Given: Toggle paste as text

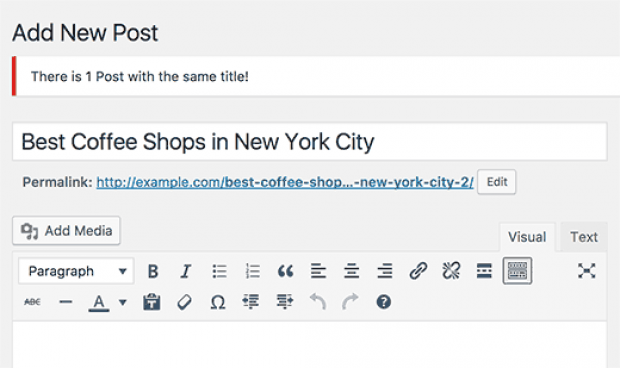Looking at the screenshot, I should tap(151, 302).
